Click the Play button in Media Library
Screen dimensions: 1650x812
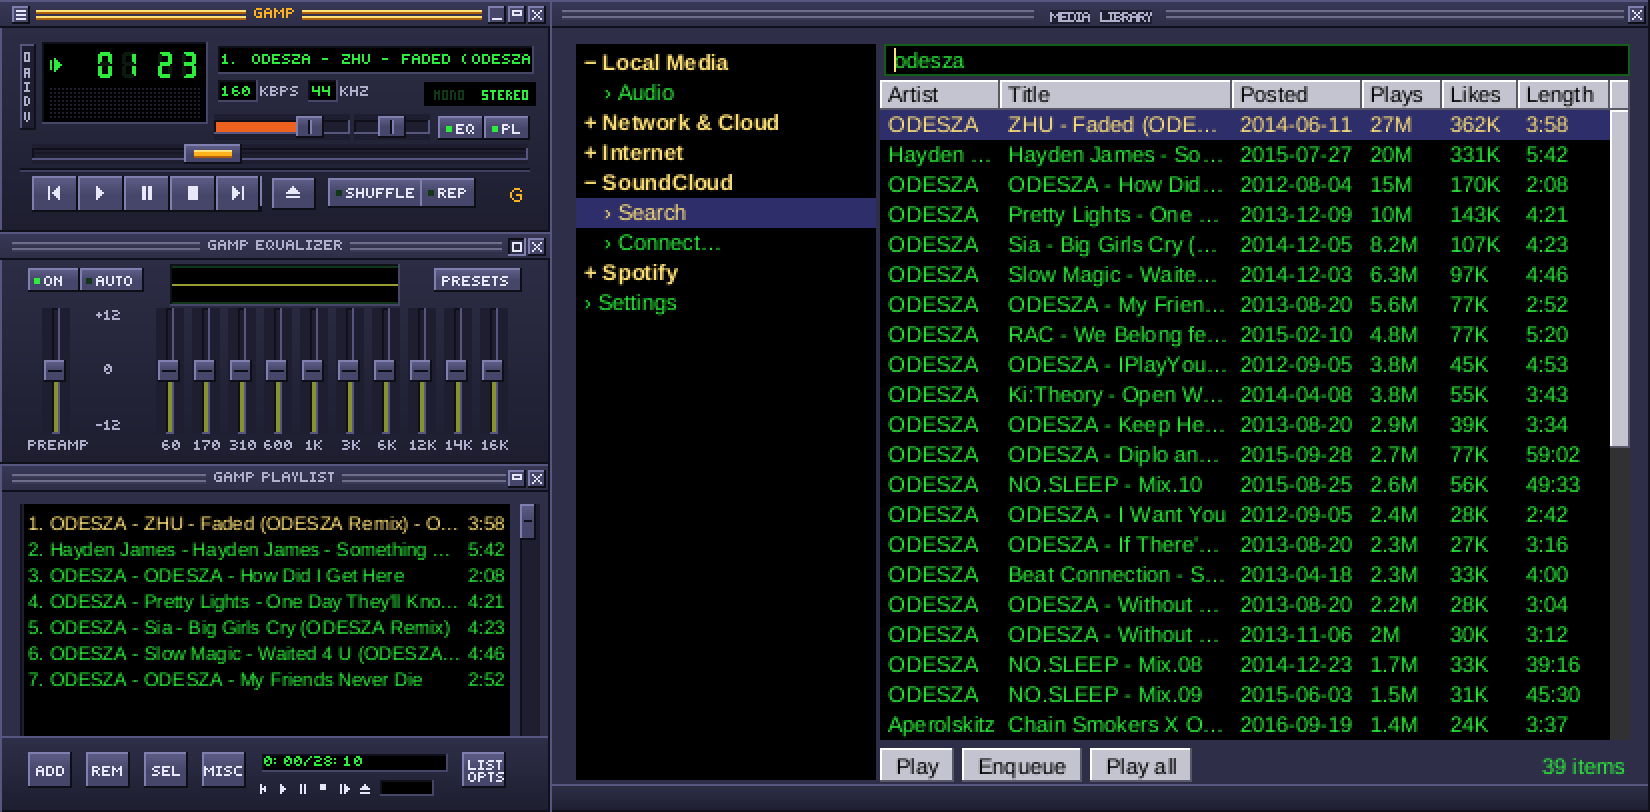click(917, 766)
